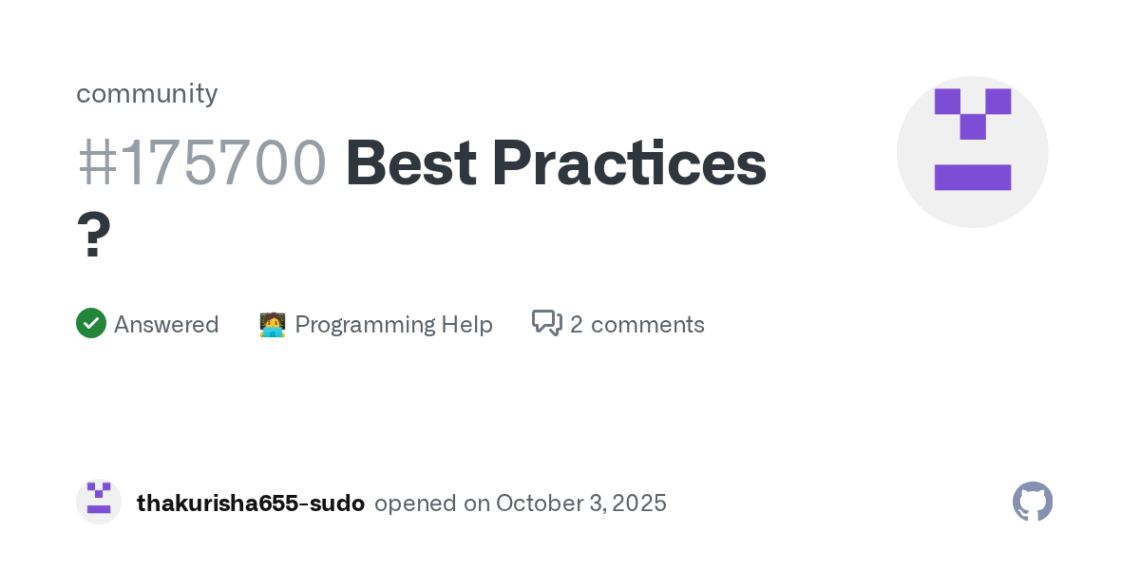Viewport: 1140px width, 570px height.
Task: Click the "community" repository label
Action: point(147,93)
